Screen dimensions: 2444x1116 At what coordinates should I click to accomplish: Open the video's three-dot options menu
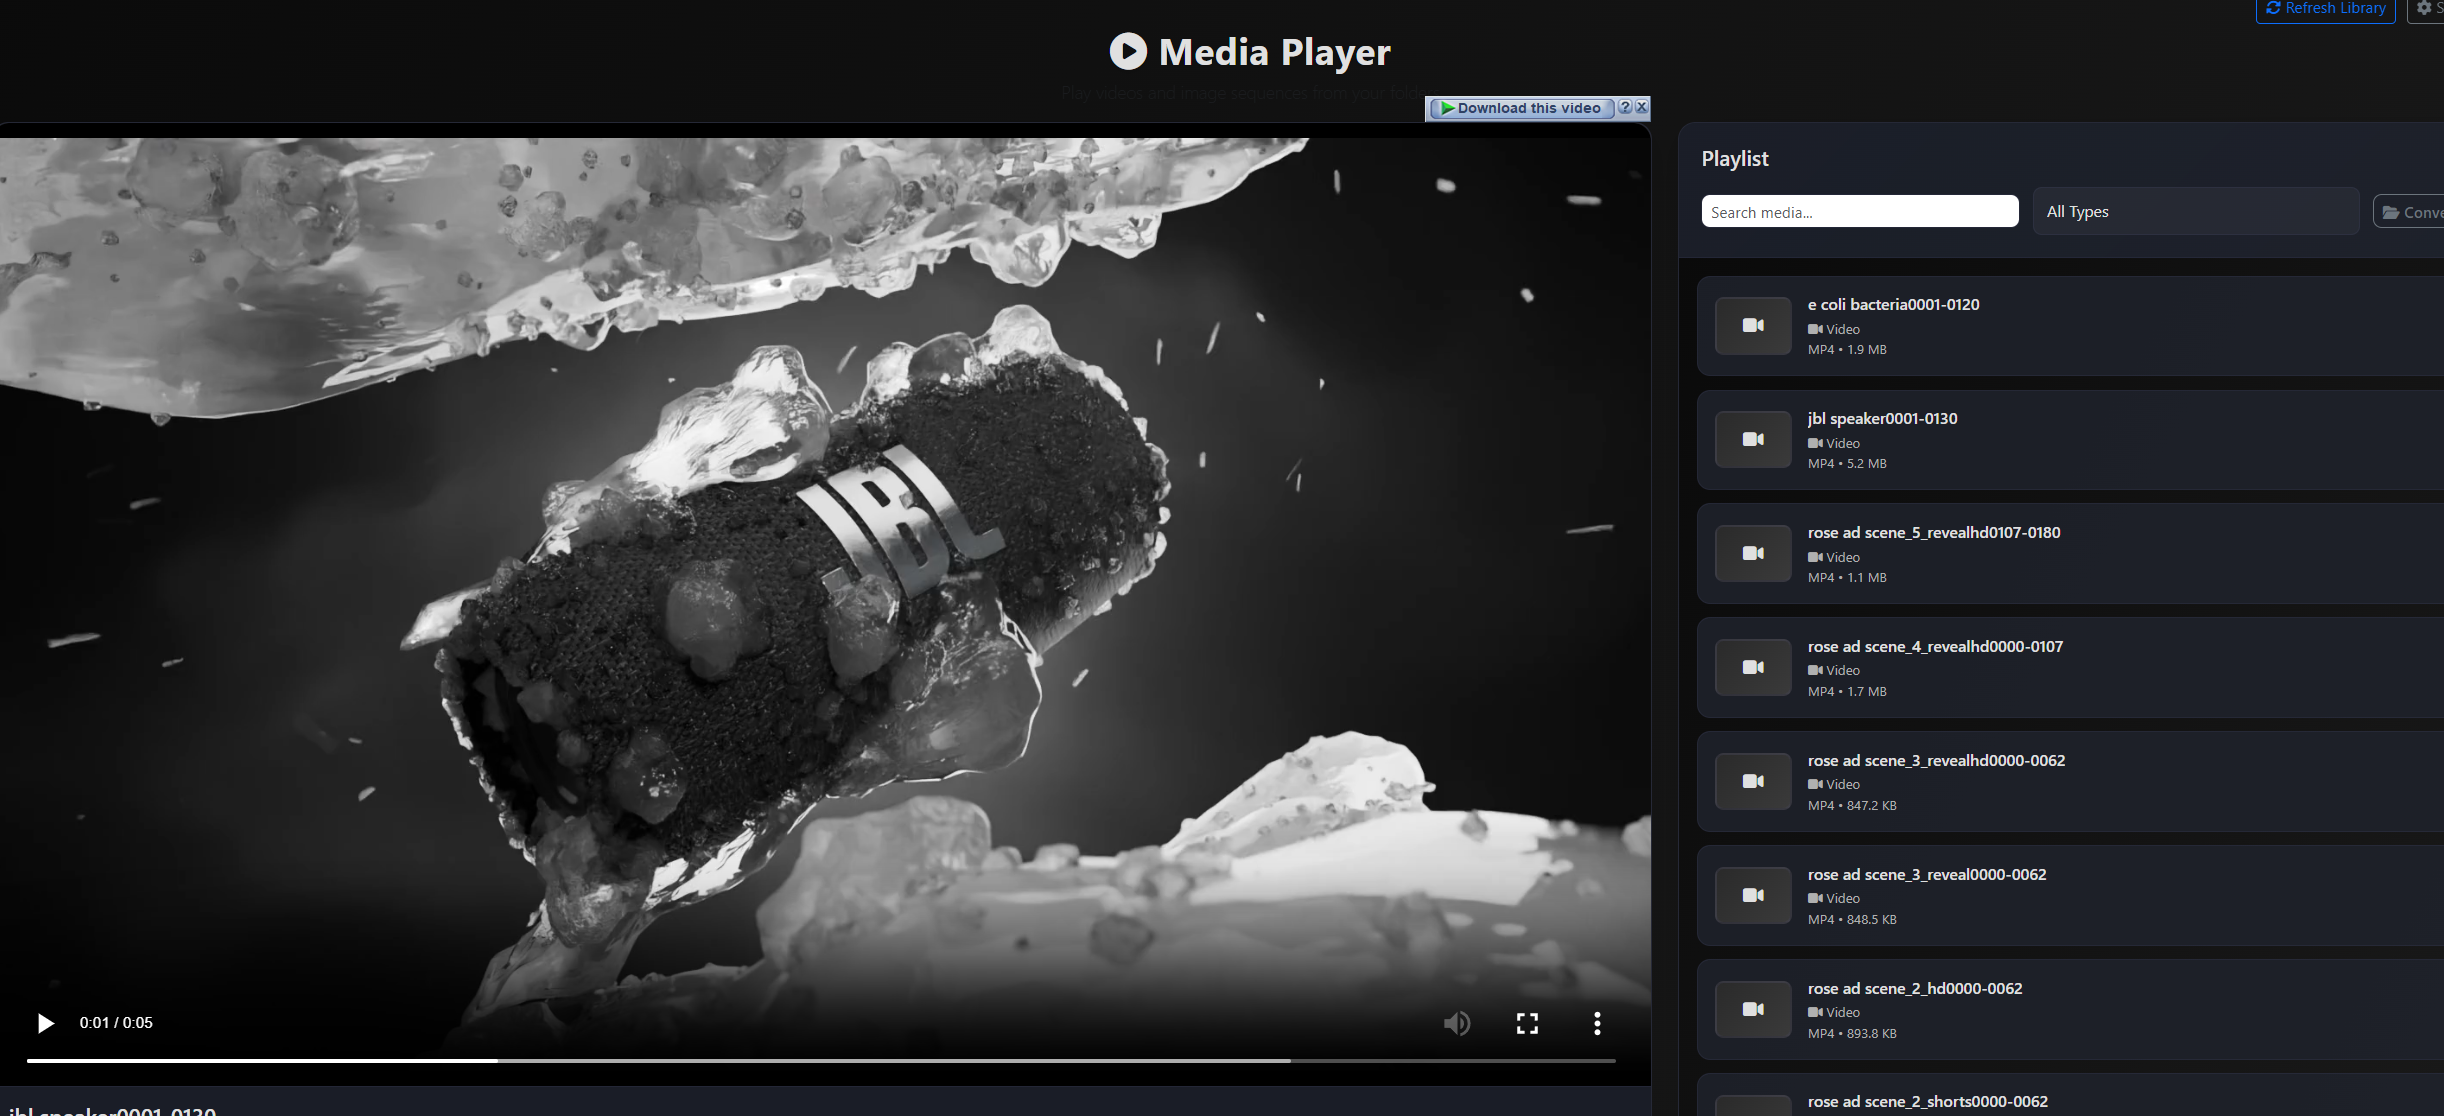1596,1023
